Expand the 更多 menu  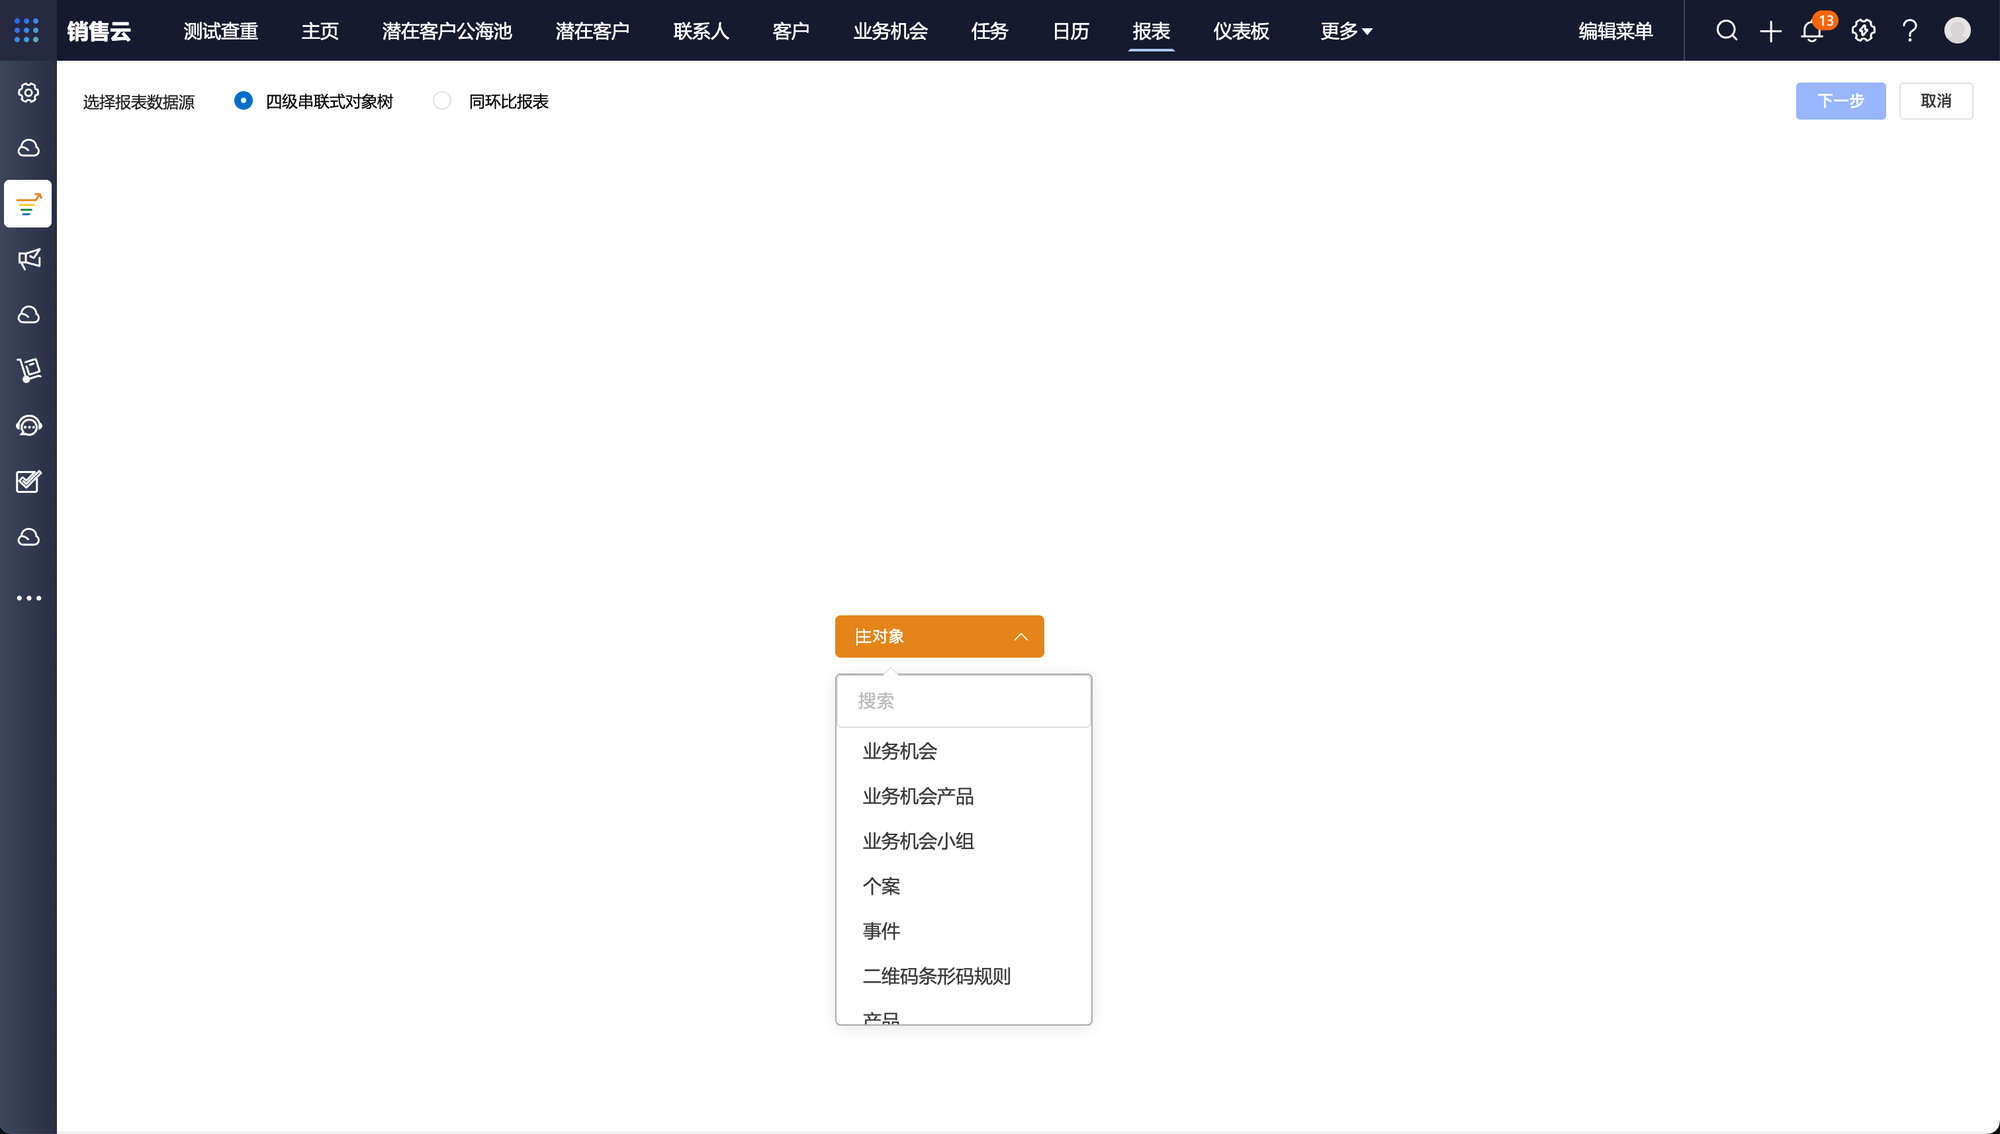1345,31
